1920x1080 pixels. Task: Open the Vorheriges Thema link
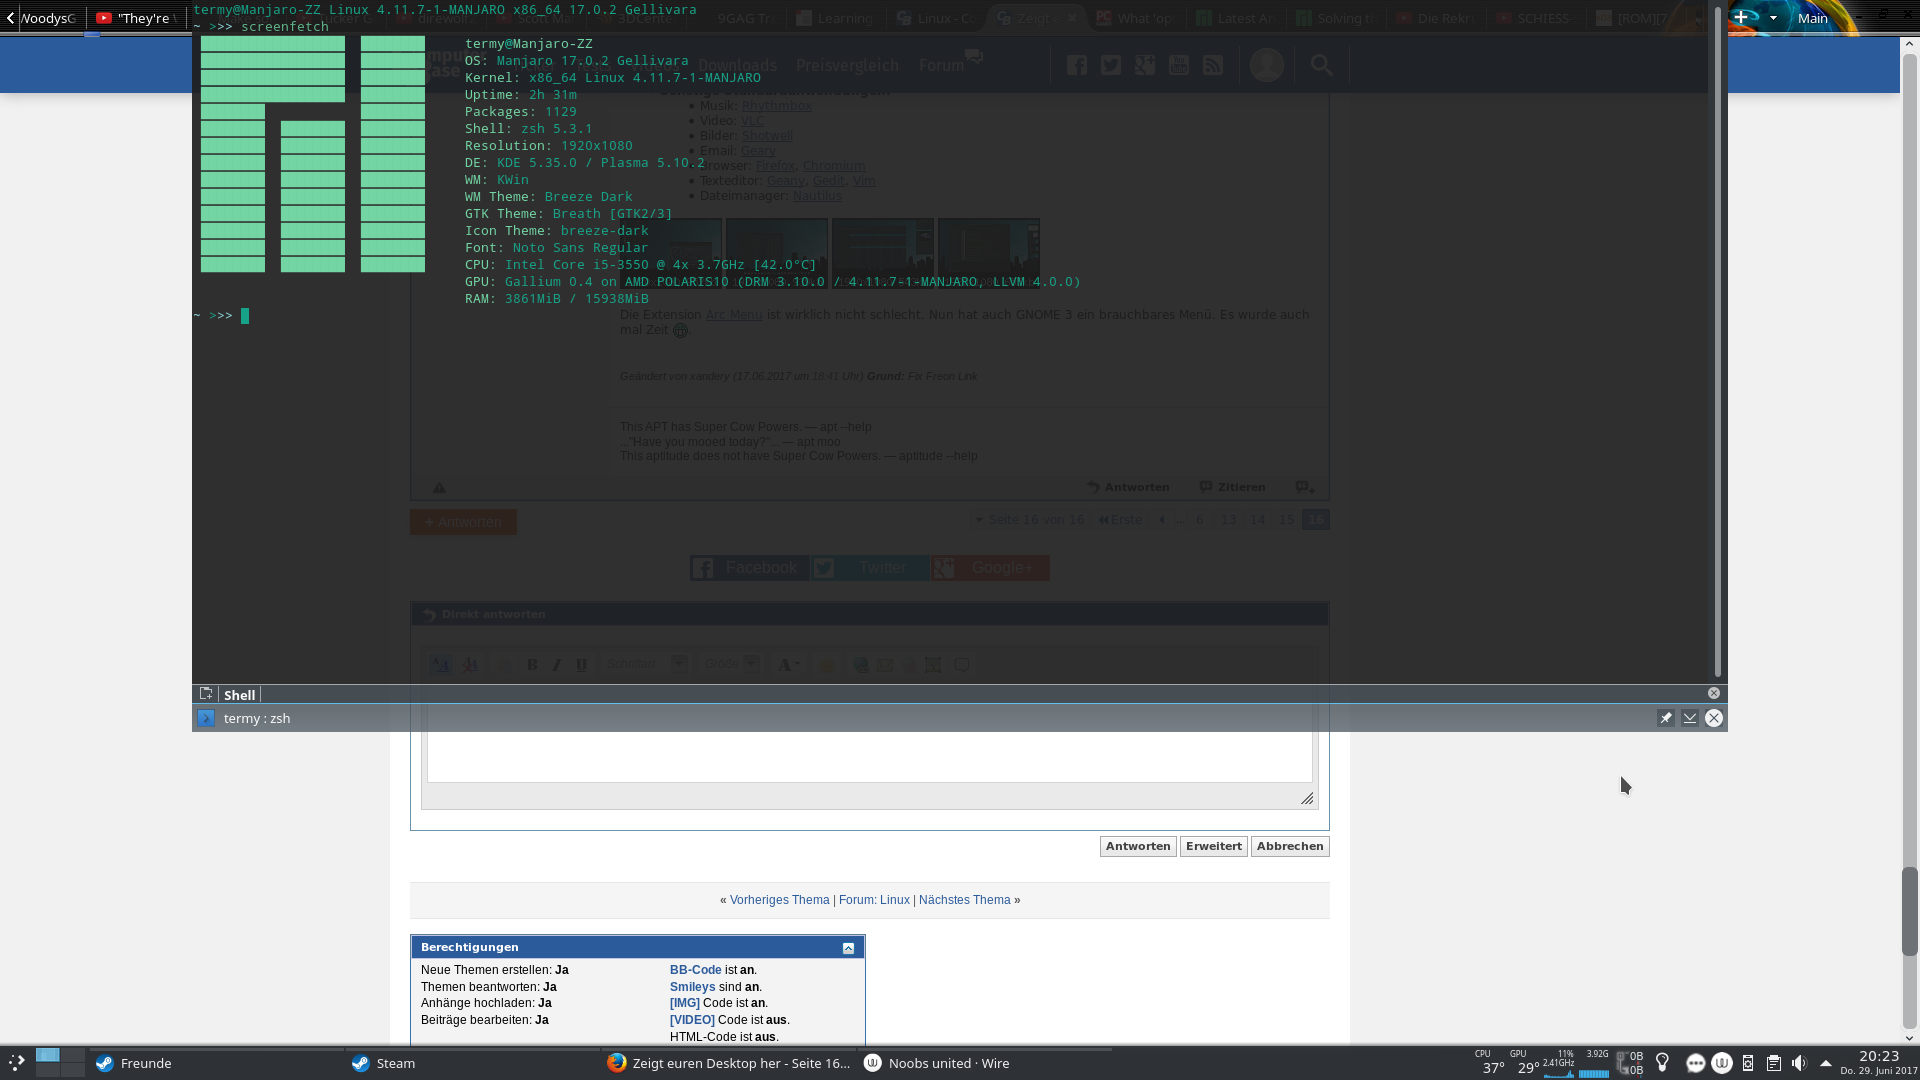(779, 900)
